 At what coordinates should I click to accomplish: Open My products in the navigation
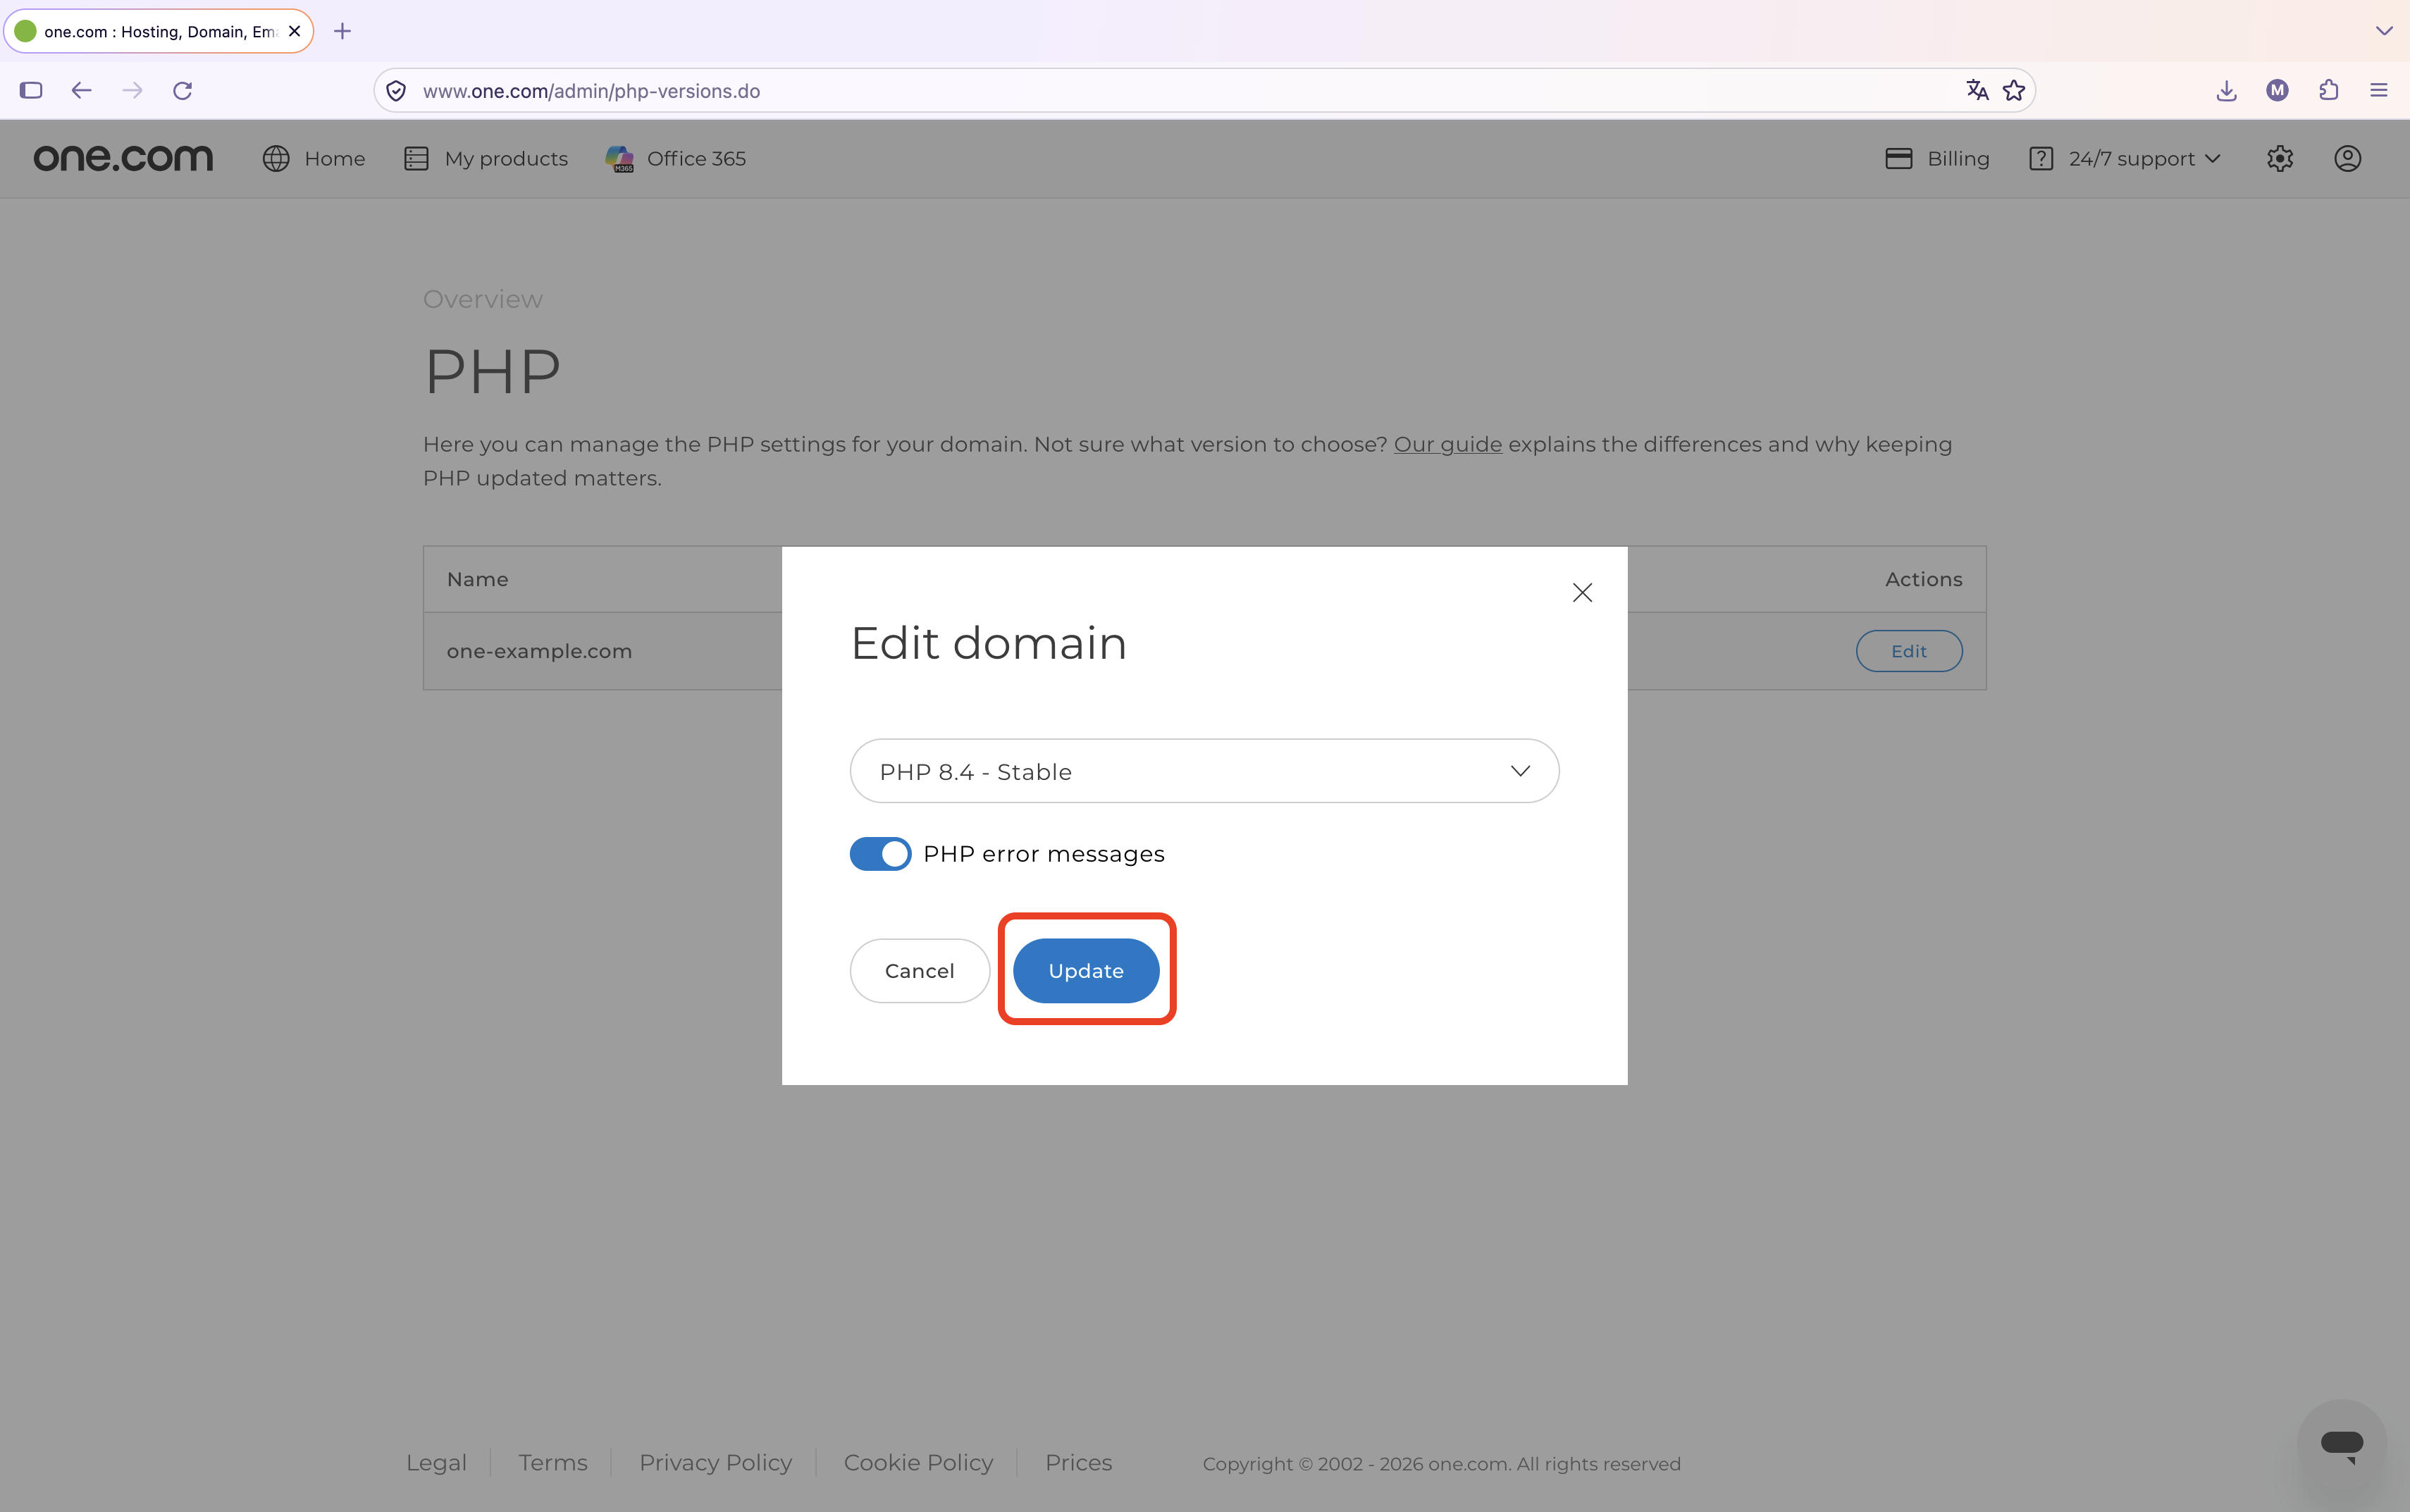point(486,158)
